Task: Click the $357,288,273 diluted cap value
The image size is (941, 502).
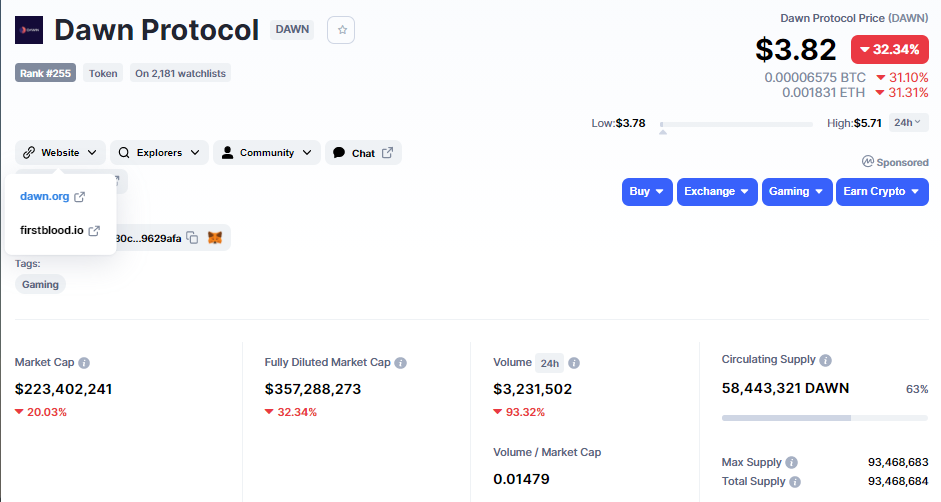Action: (313, 389)
